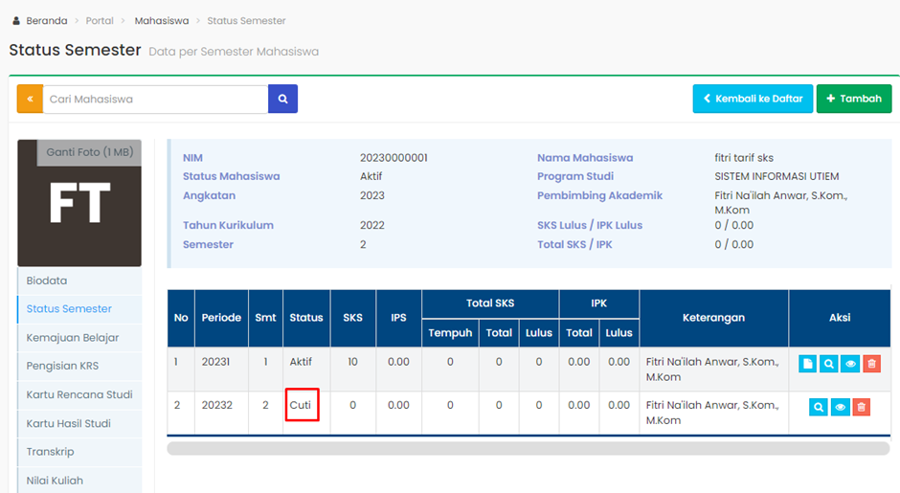Click the blue search magnifier button
Viewport: 900px width, 493px height.
283,99
